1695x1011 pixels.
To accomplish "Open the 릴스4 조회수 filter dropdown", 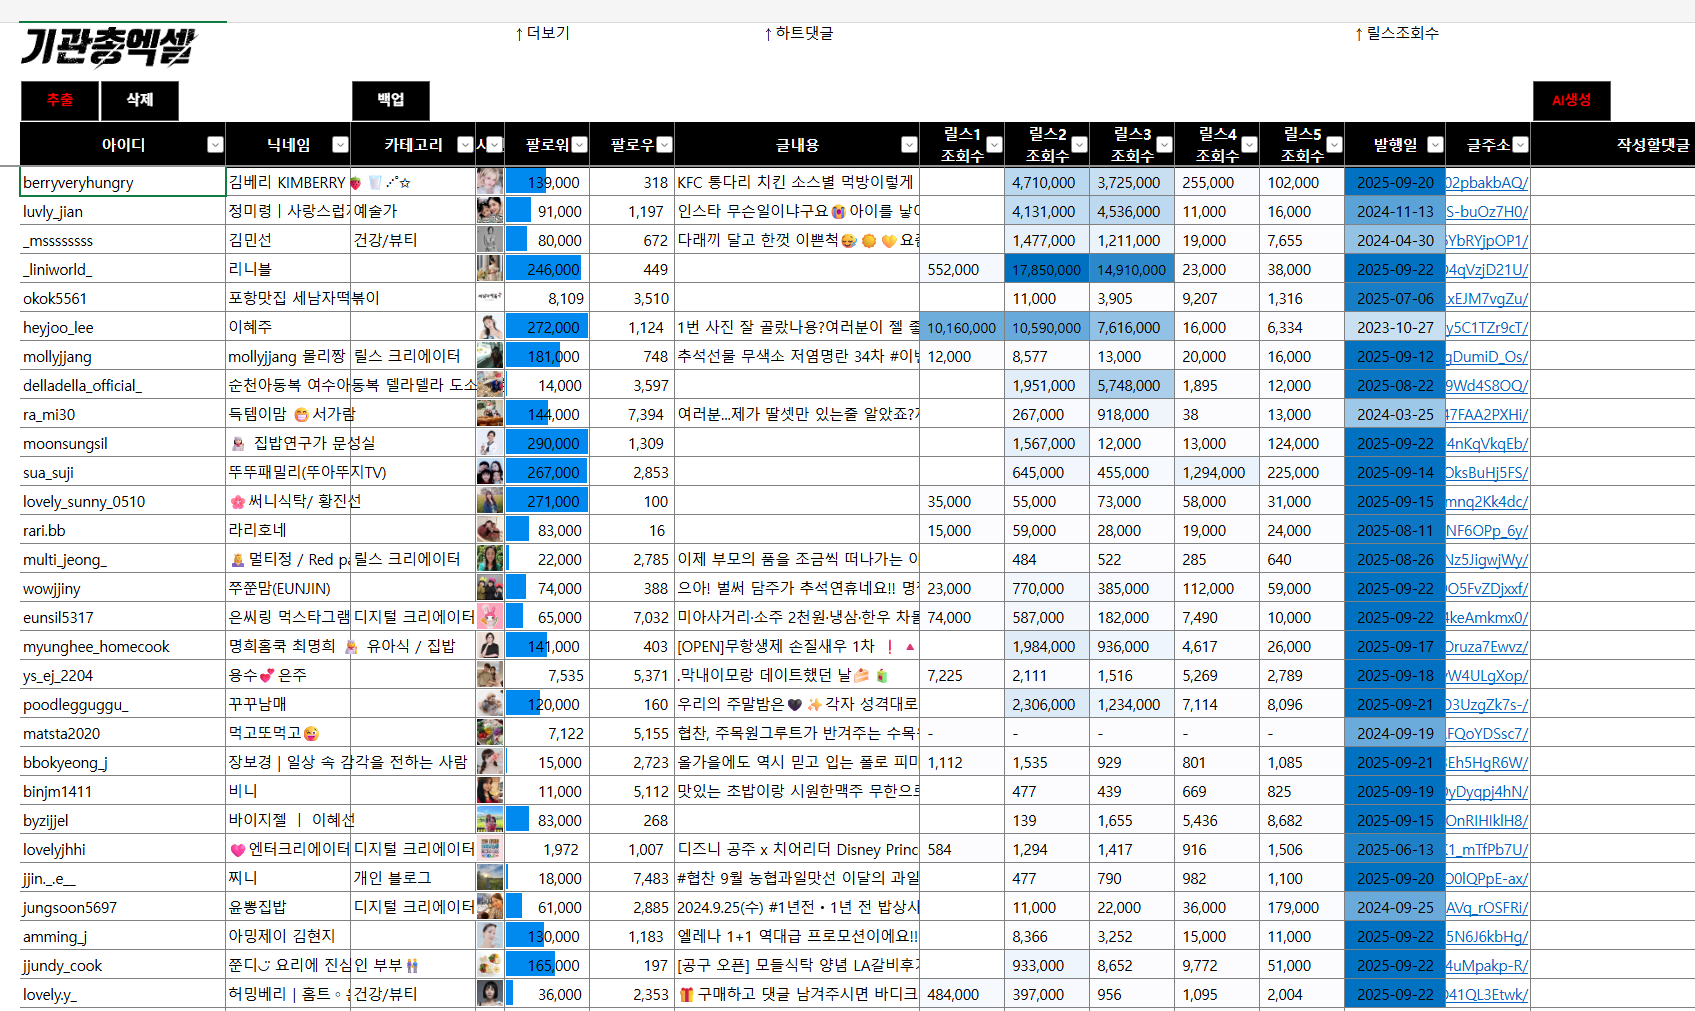I will coord(1249,145).
